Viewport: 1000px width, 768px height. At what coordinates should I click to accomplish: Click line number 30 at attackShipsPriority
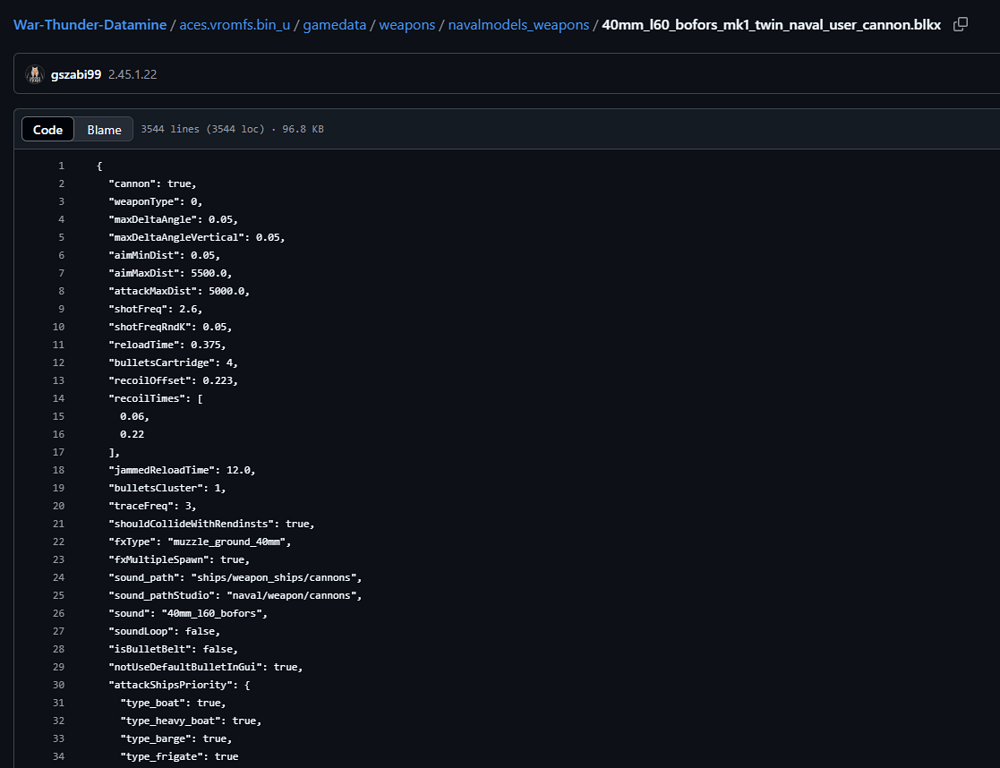59,685
